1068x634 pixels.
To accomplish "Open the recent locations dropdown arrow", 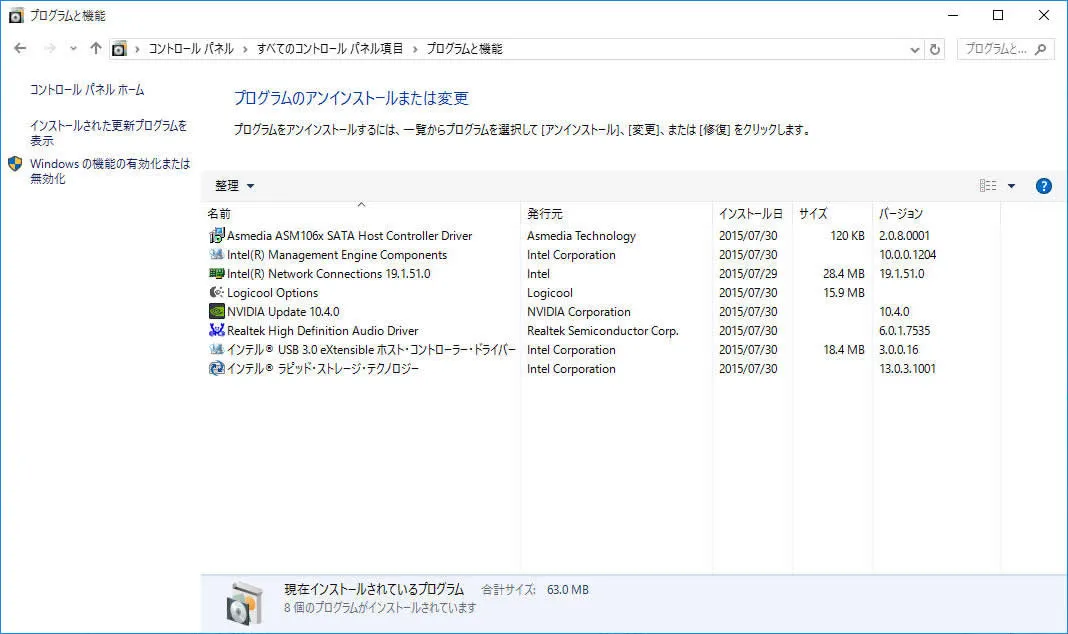I will [73, 48].
